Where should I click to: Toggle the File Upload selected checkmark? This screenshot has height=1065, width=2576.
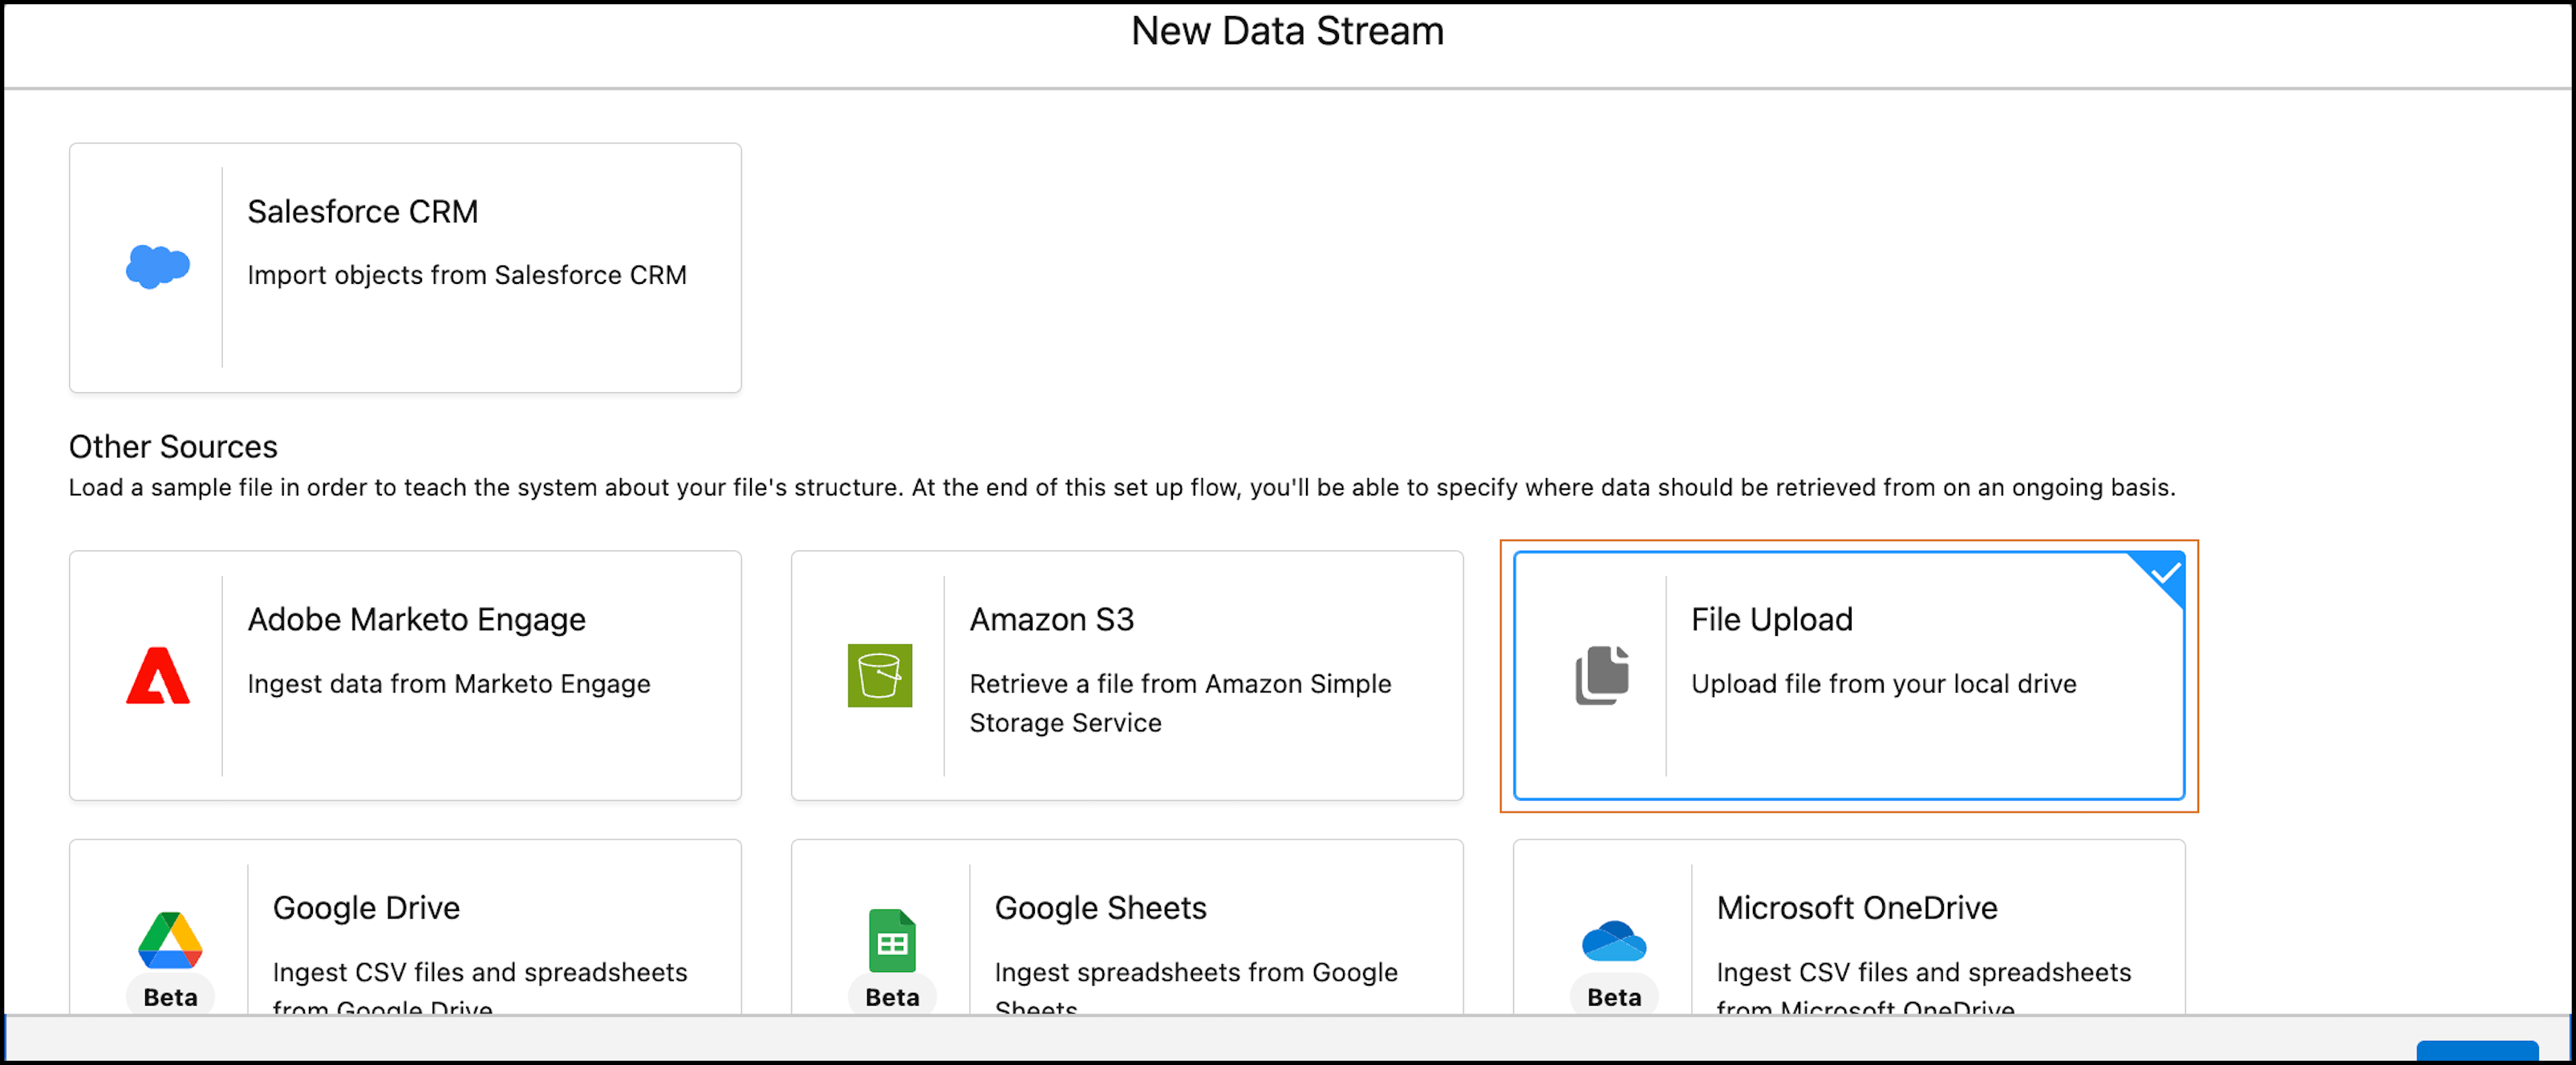[x=2165, y=573]
